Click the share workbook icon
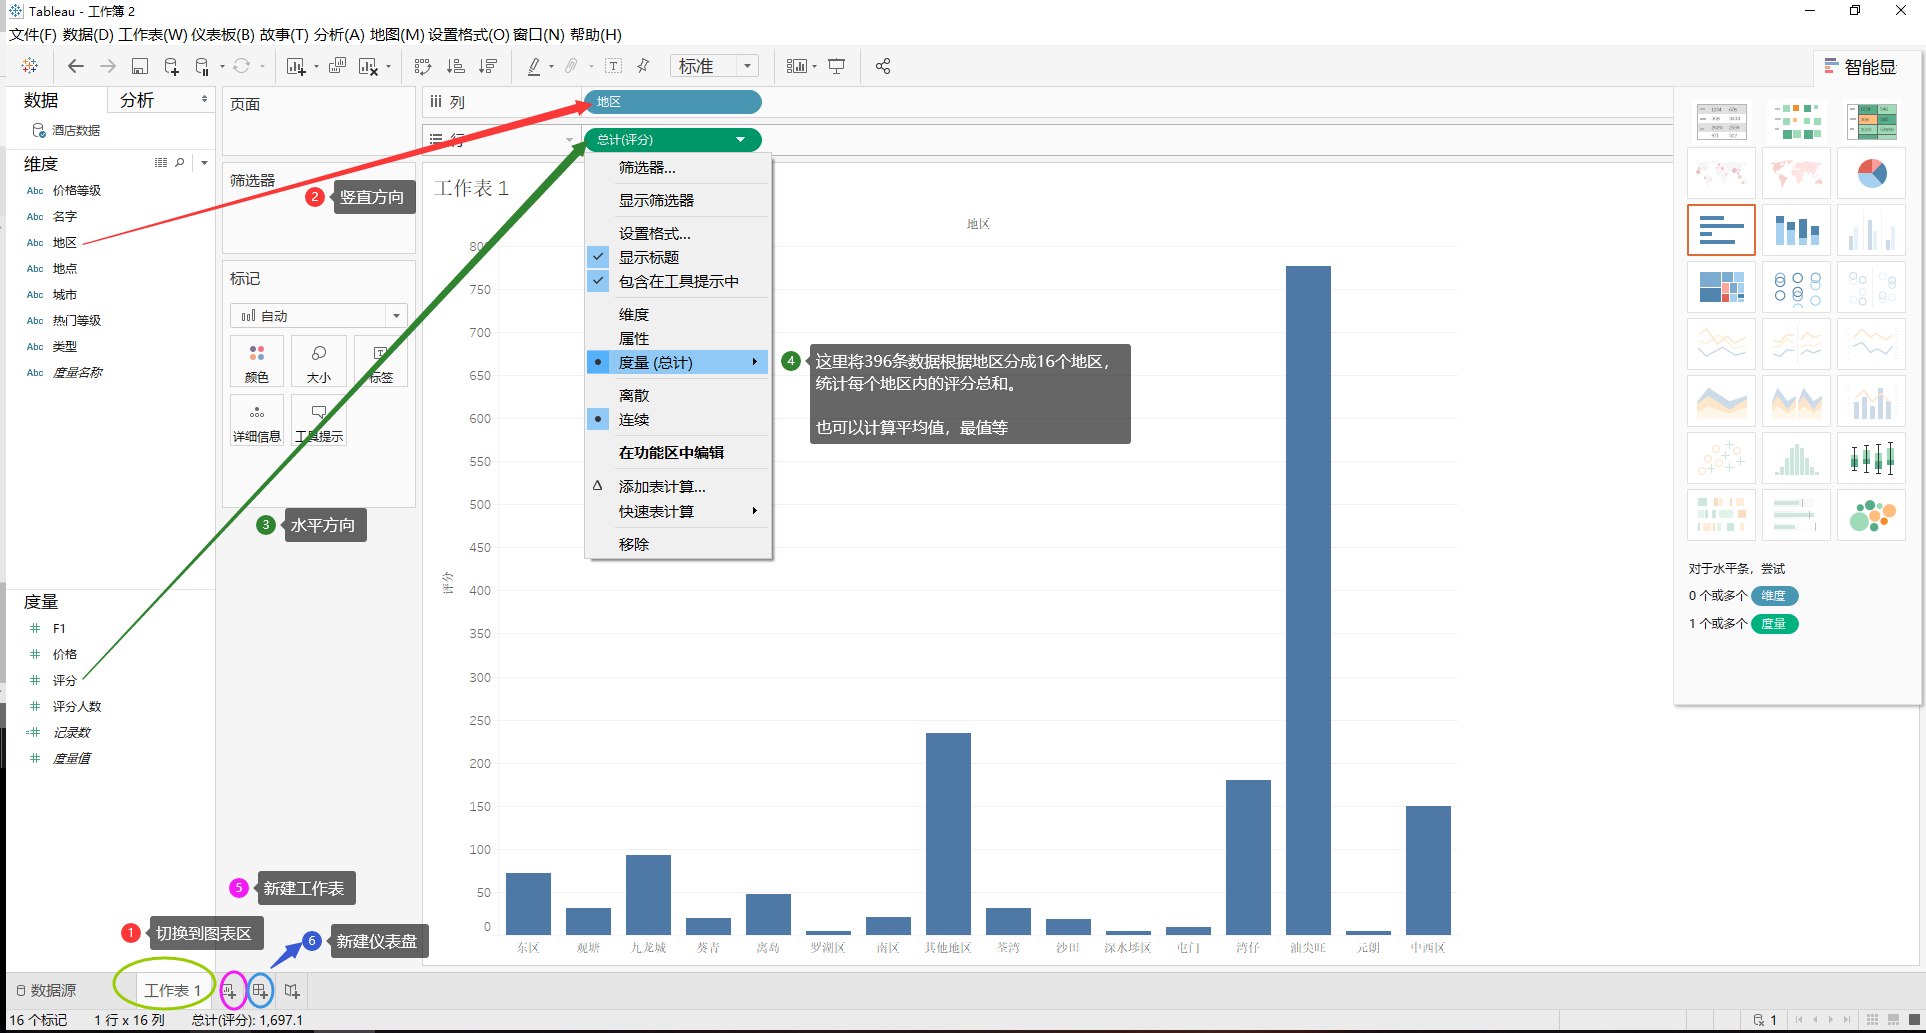 (883, 66)
